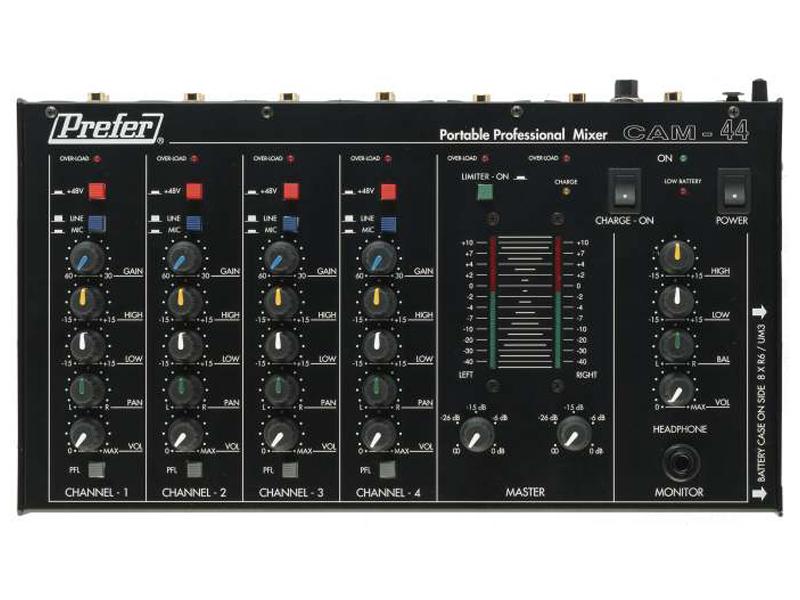800x600 pixels.
Task: Click the Channel 1 VOL knob
Action: point(88,434)
